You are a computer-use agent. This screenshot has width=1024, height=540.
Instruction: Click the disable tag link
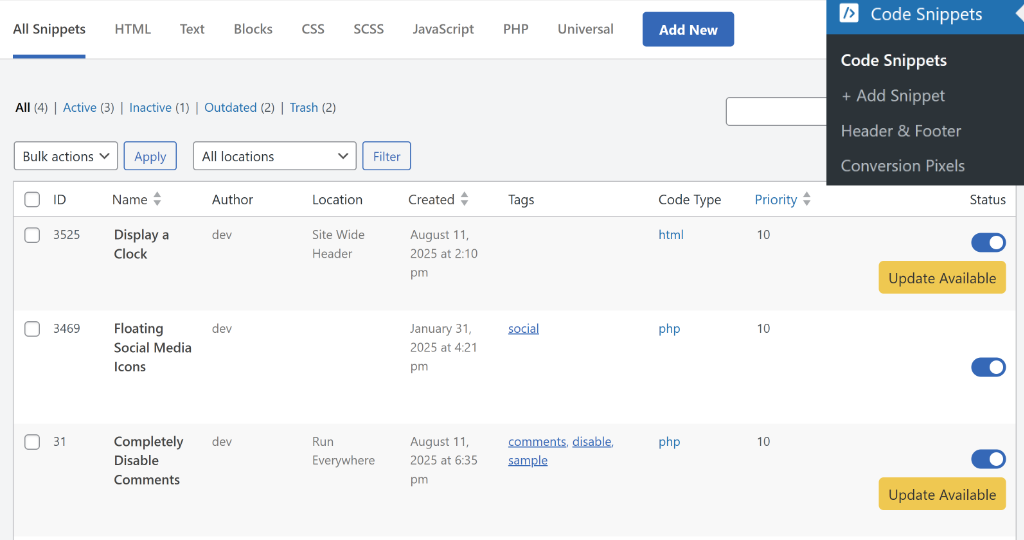pos(592,441)
